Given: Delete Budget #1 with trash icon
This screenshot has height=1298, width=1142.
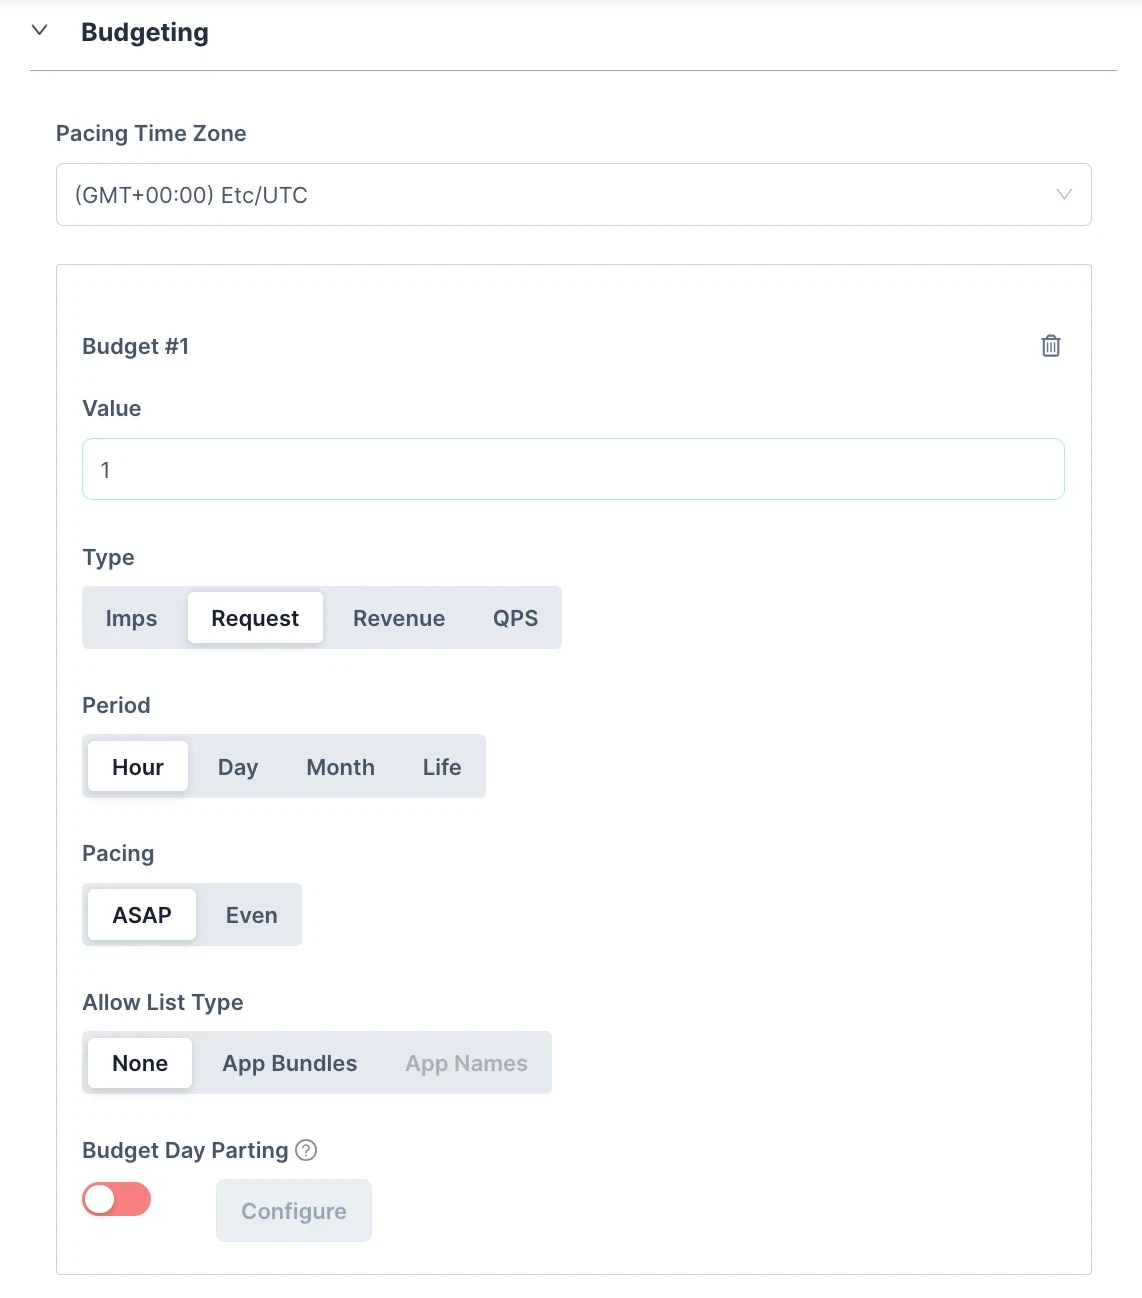Looking at the screenshot, I should [x=1051, y=346].
